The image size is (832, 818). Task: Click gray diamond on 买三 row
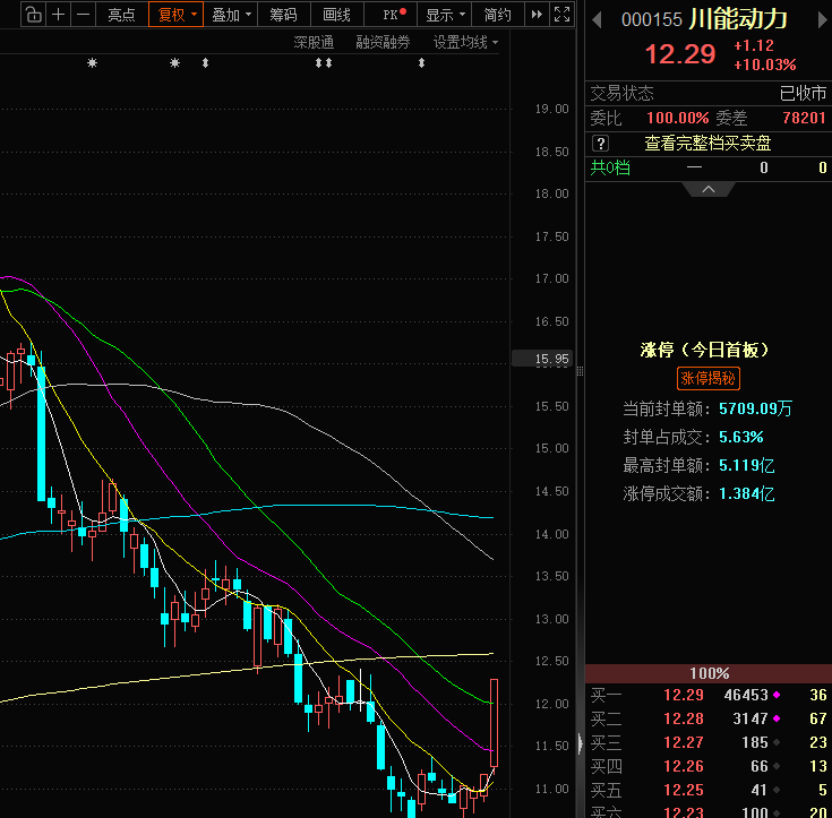(x=777, y=742)
